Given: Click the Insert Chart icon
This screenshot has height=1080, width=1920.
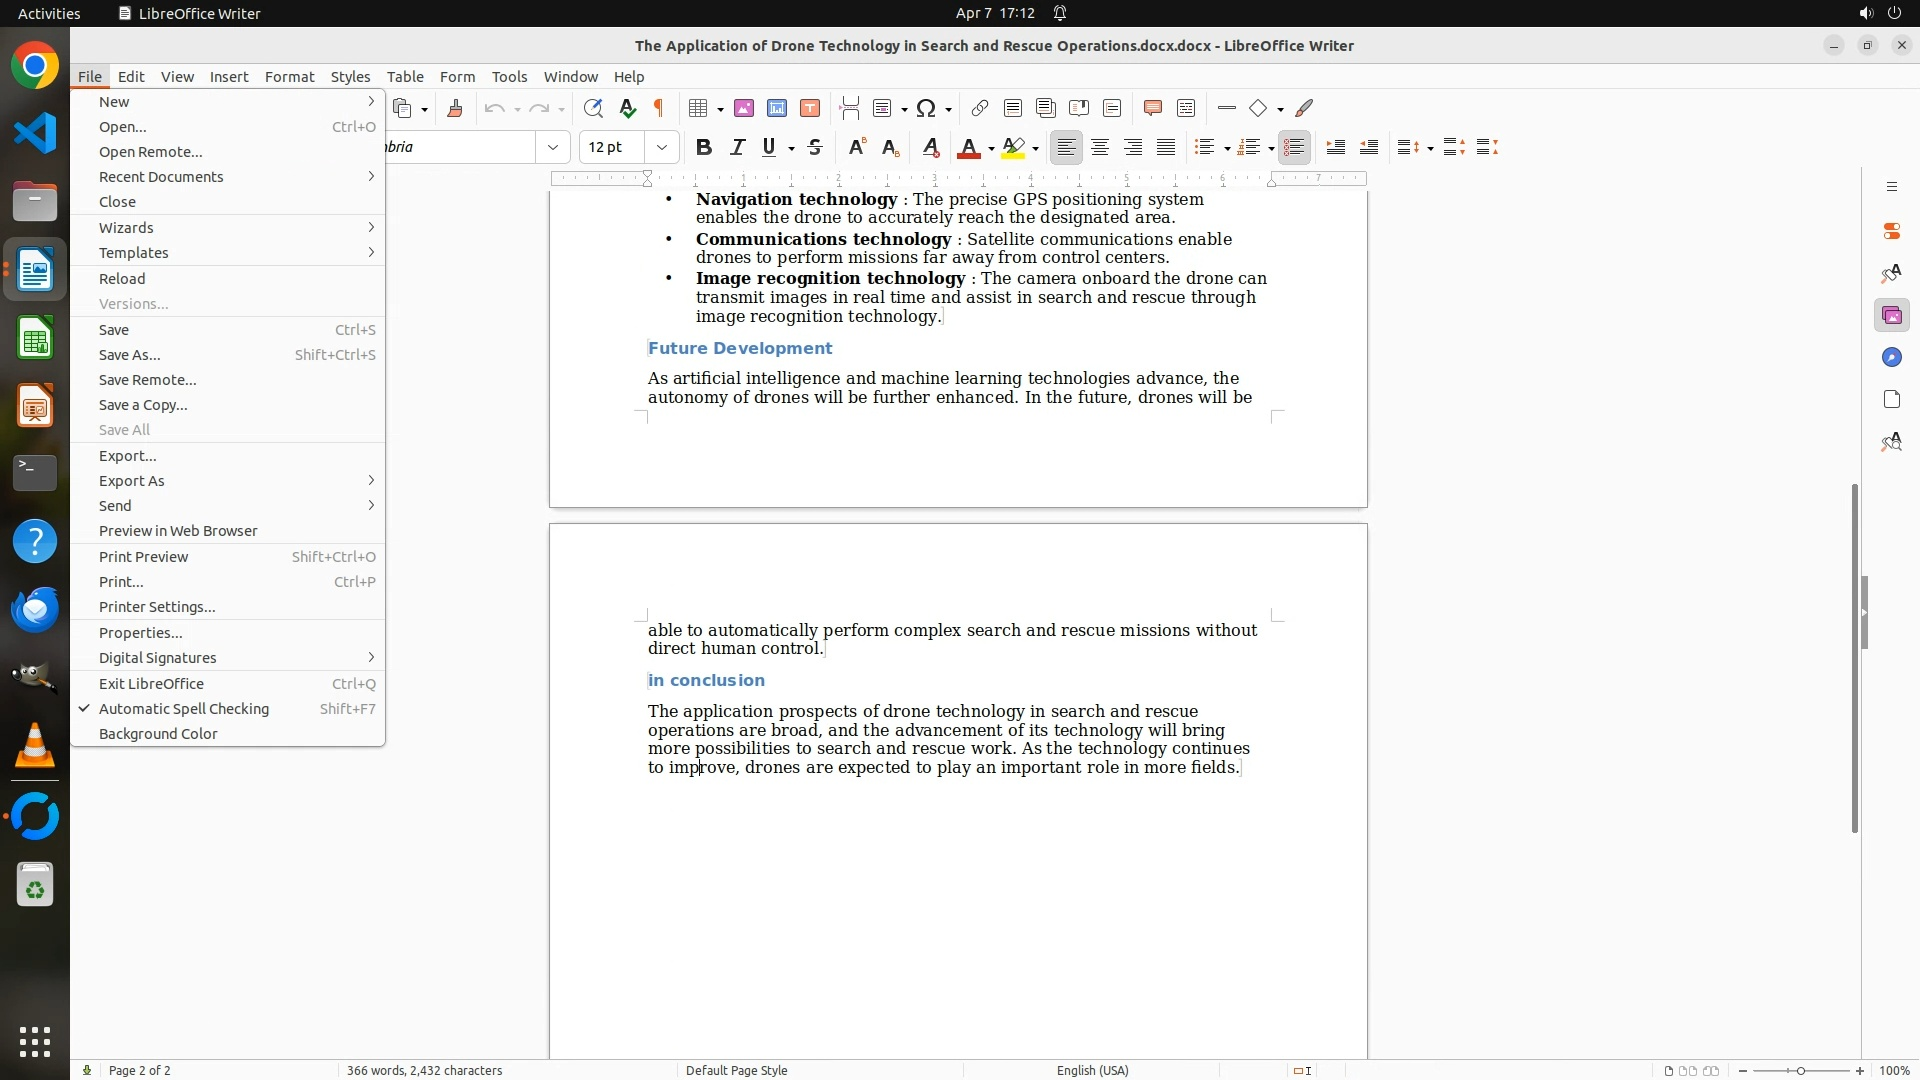Looking at the screenshot, I should 777,108.
